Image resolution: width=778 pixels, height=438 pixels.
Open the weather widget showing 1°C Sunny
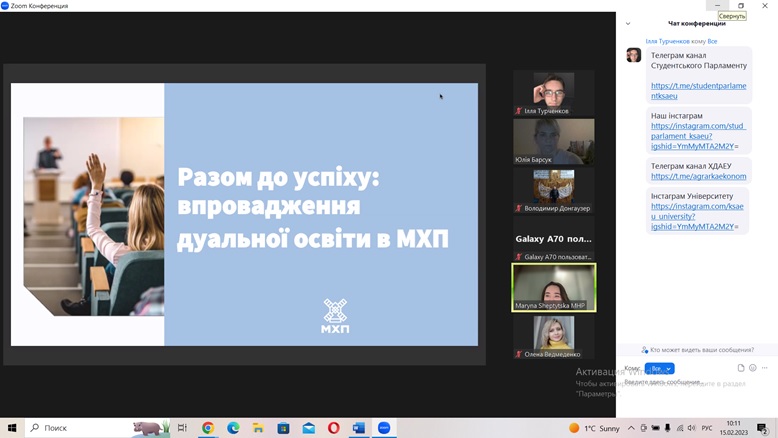pyautogui.click(x=594, y=428)
